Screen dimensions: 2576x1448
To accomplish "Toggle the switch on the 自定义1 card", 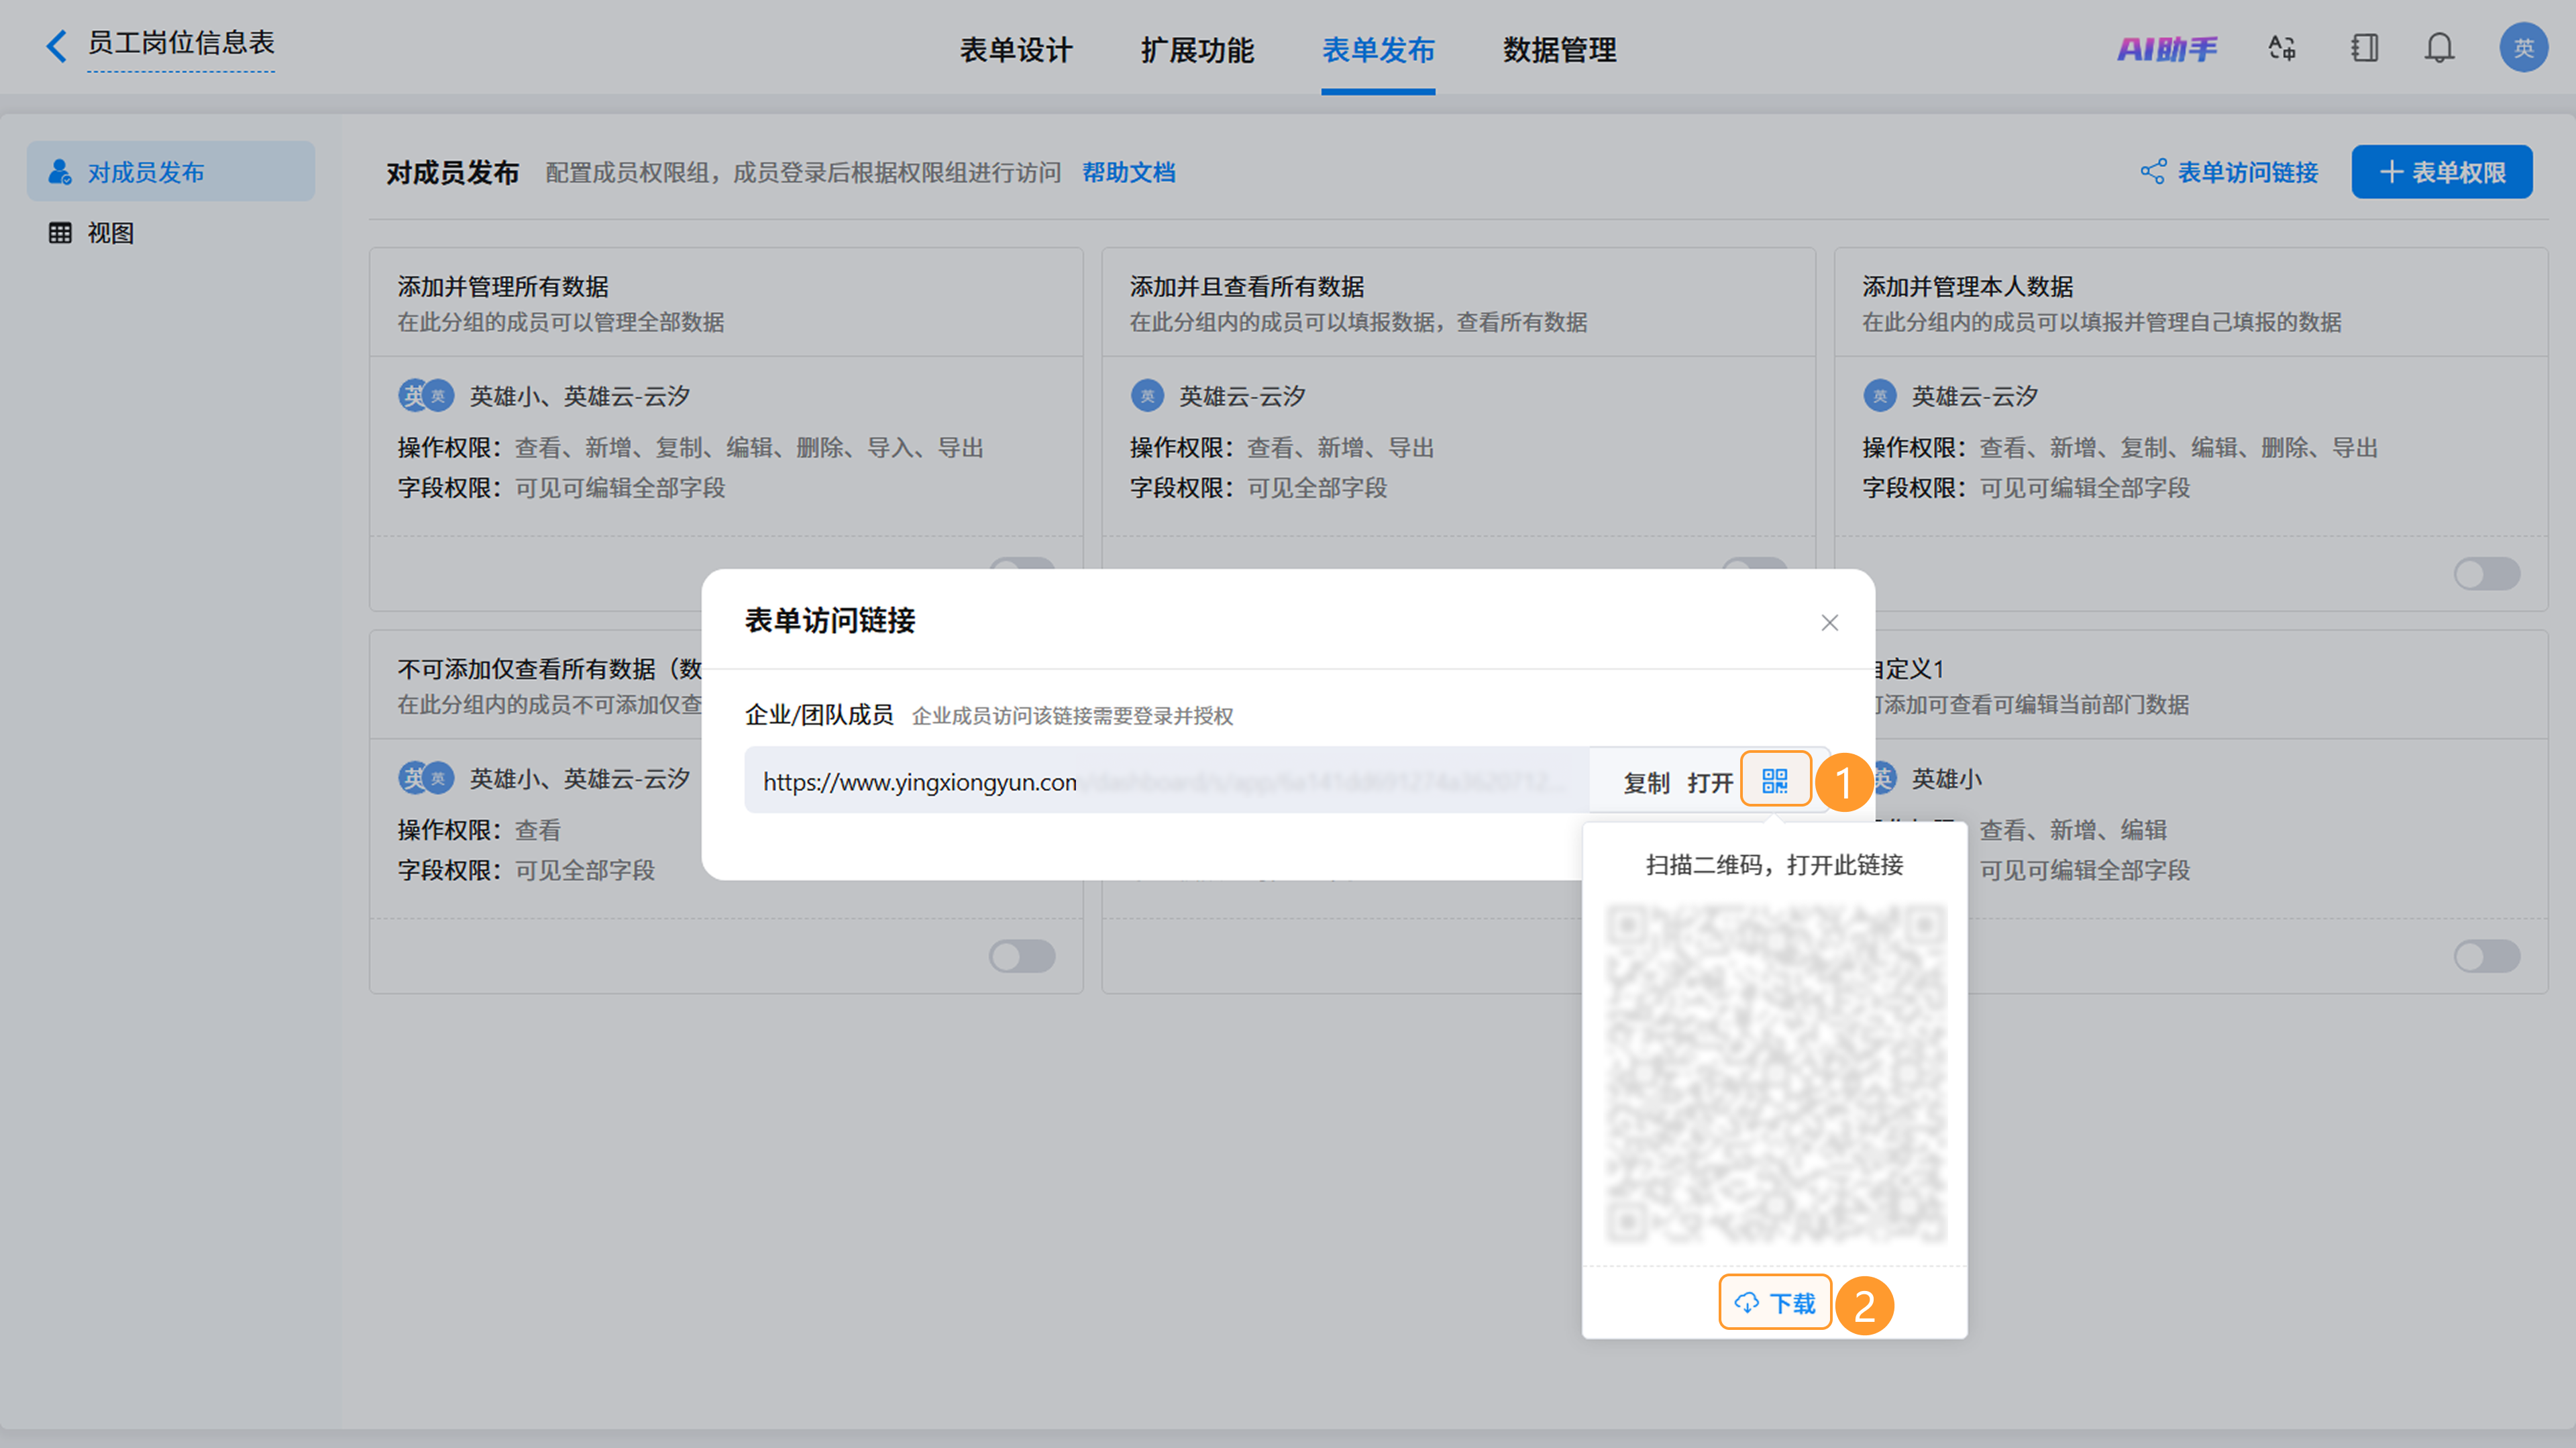I will tap(2486, 956).
